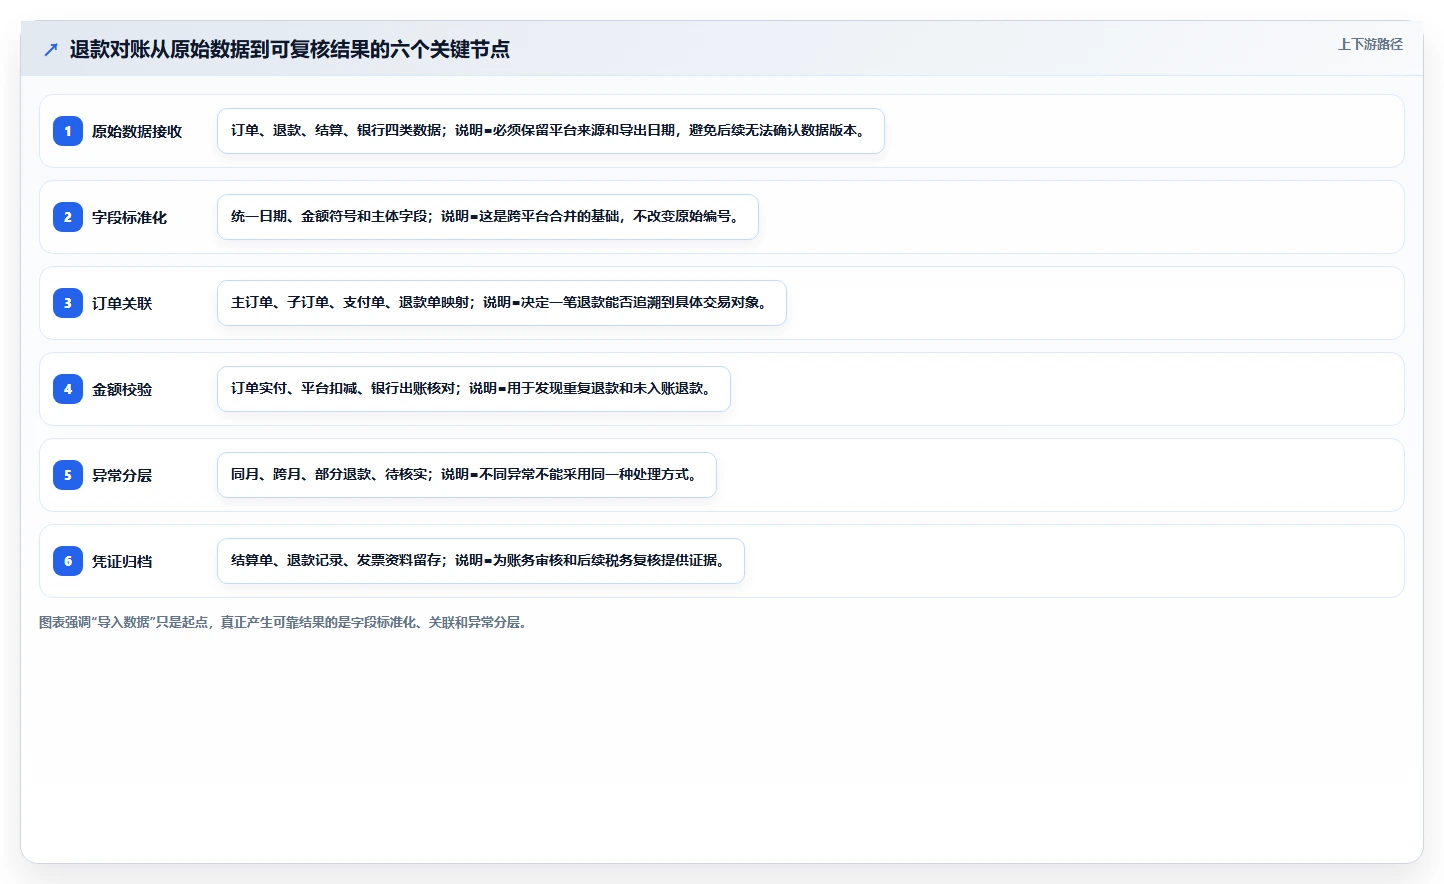Image resolution: width=1444 pixels, height=884 pixels.
Task: Open the description box starting with 订单、退款、结算
Action: click(x=551, y=131)
